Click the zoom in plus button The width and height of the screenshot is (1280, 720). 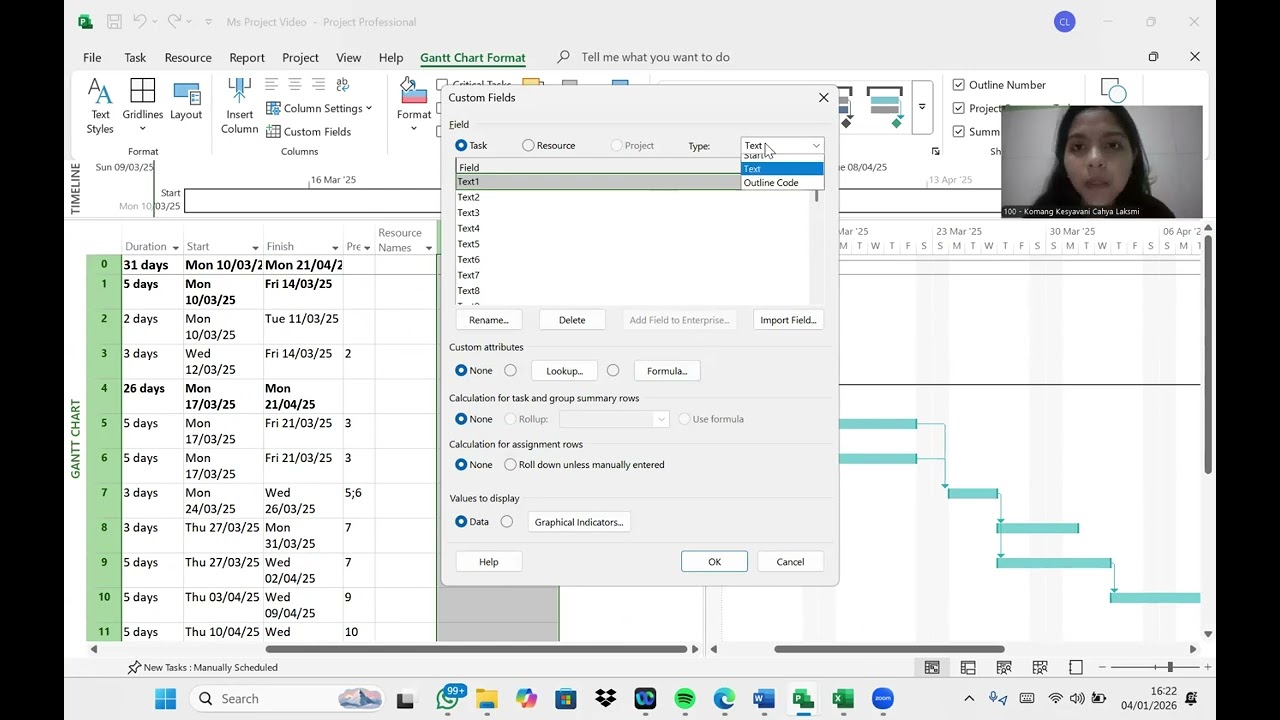click(x=1207, y=667)
